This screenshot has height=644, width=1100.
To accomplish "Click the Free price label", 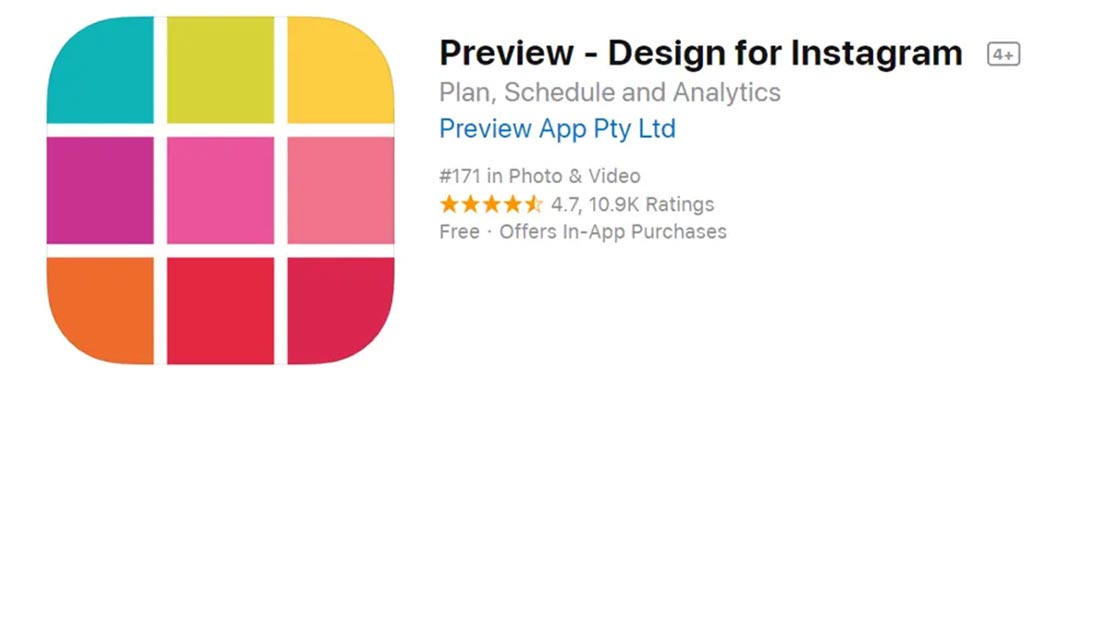I will (459, 232).
